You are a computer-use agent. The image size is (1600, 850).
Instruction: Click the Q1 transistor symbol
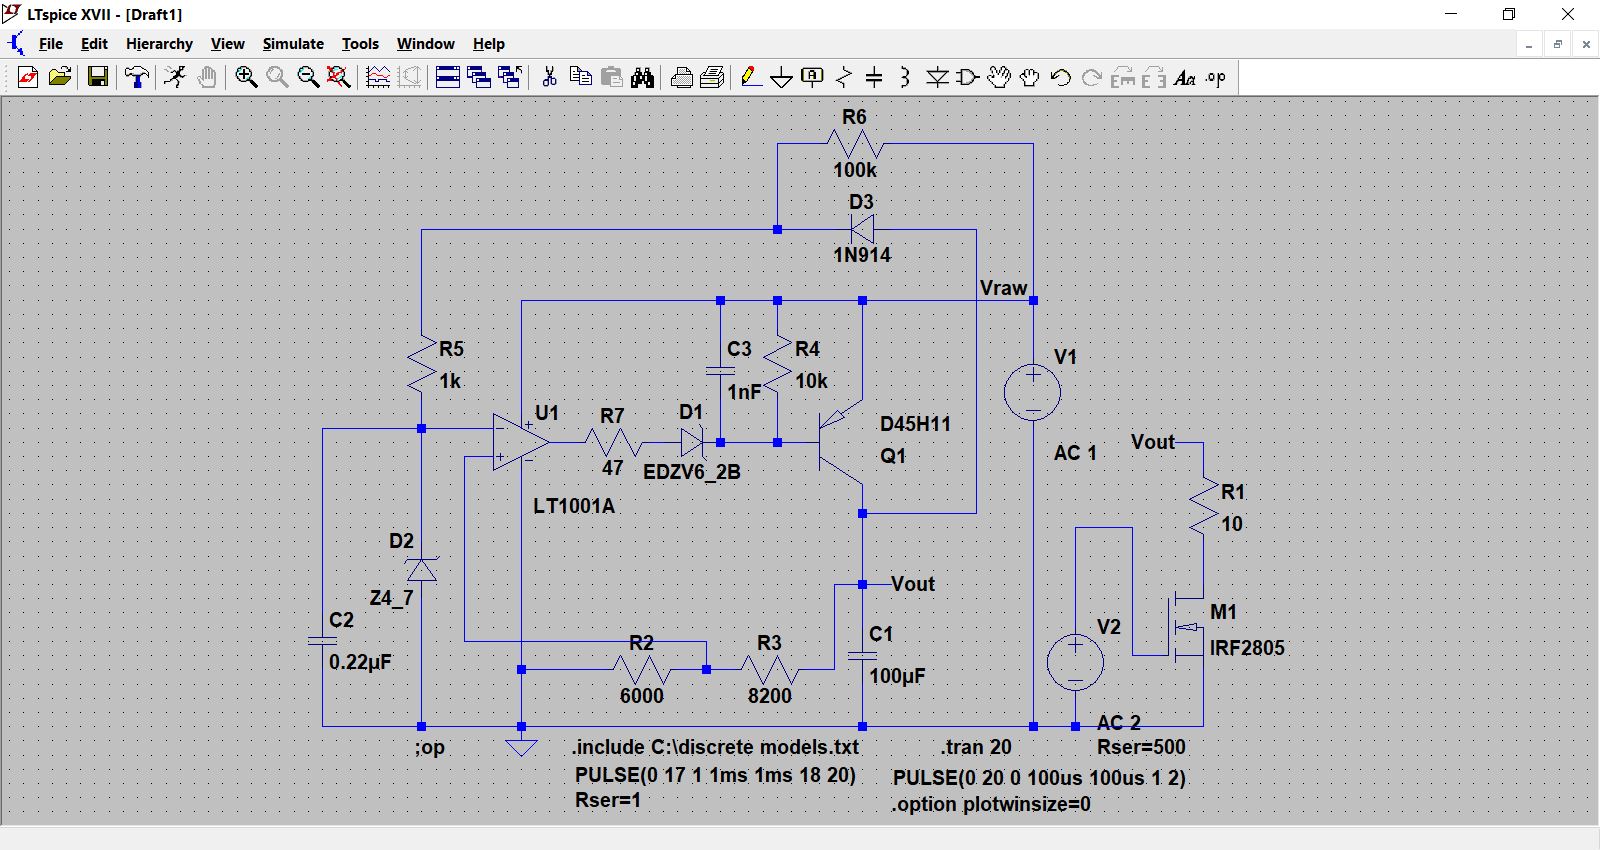click(842, 441)
